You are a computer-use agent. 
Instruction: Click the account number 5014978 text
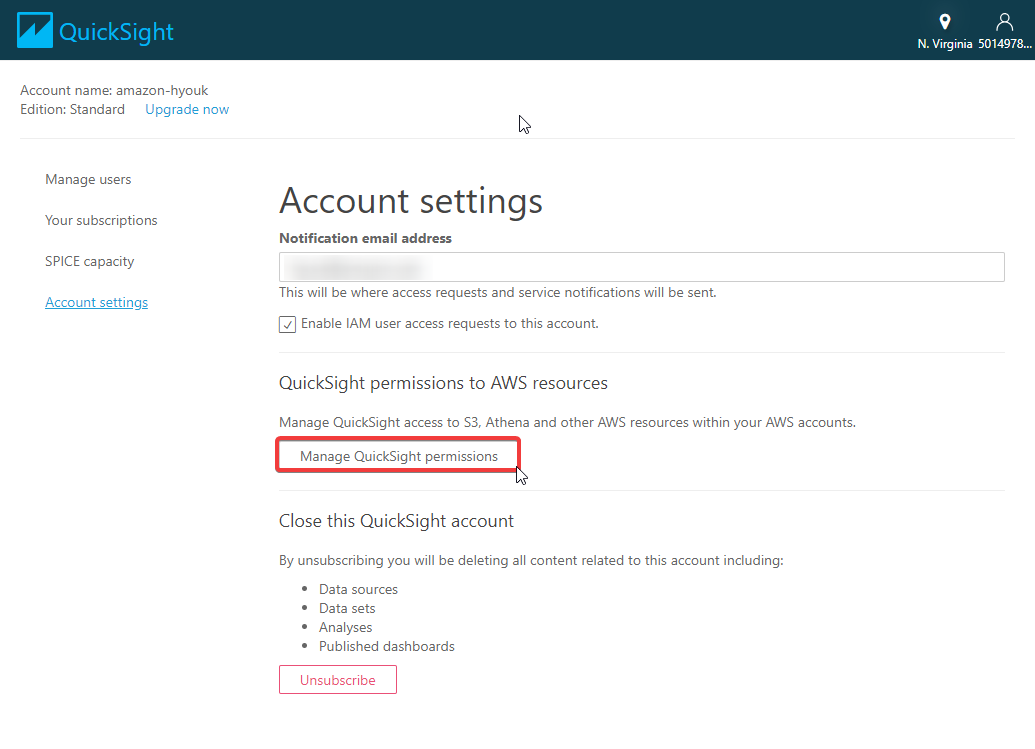[1005, 44]
